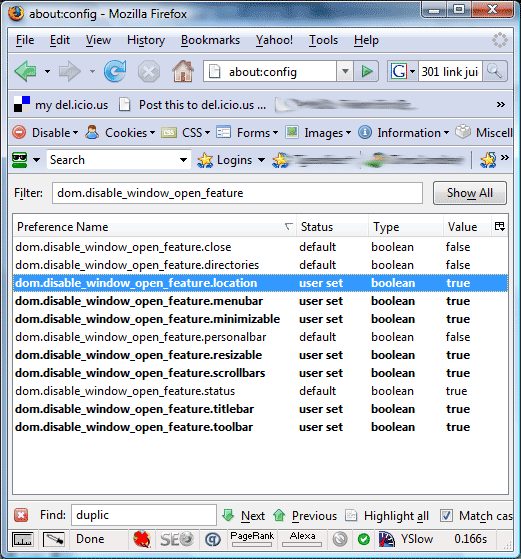Screen dimensions: 521x559
Task: Select dom.disable_window_open_feature.status row
Action: point(260,391)
